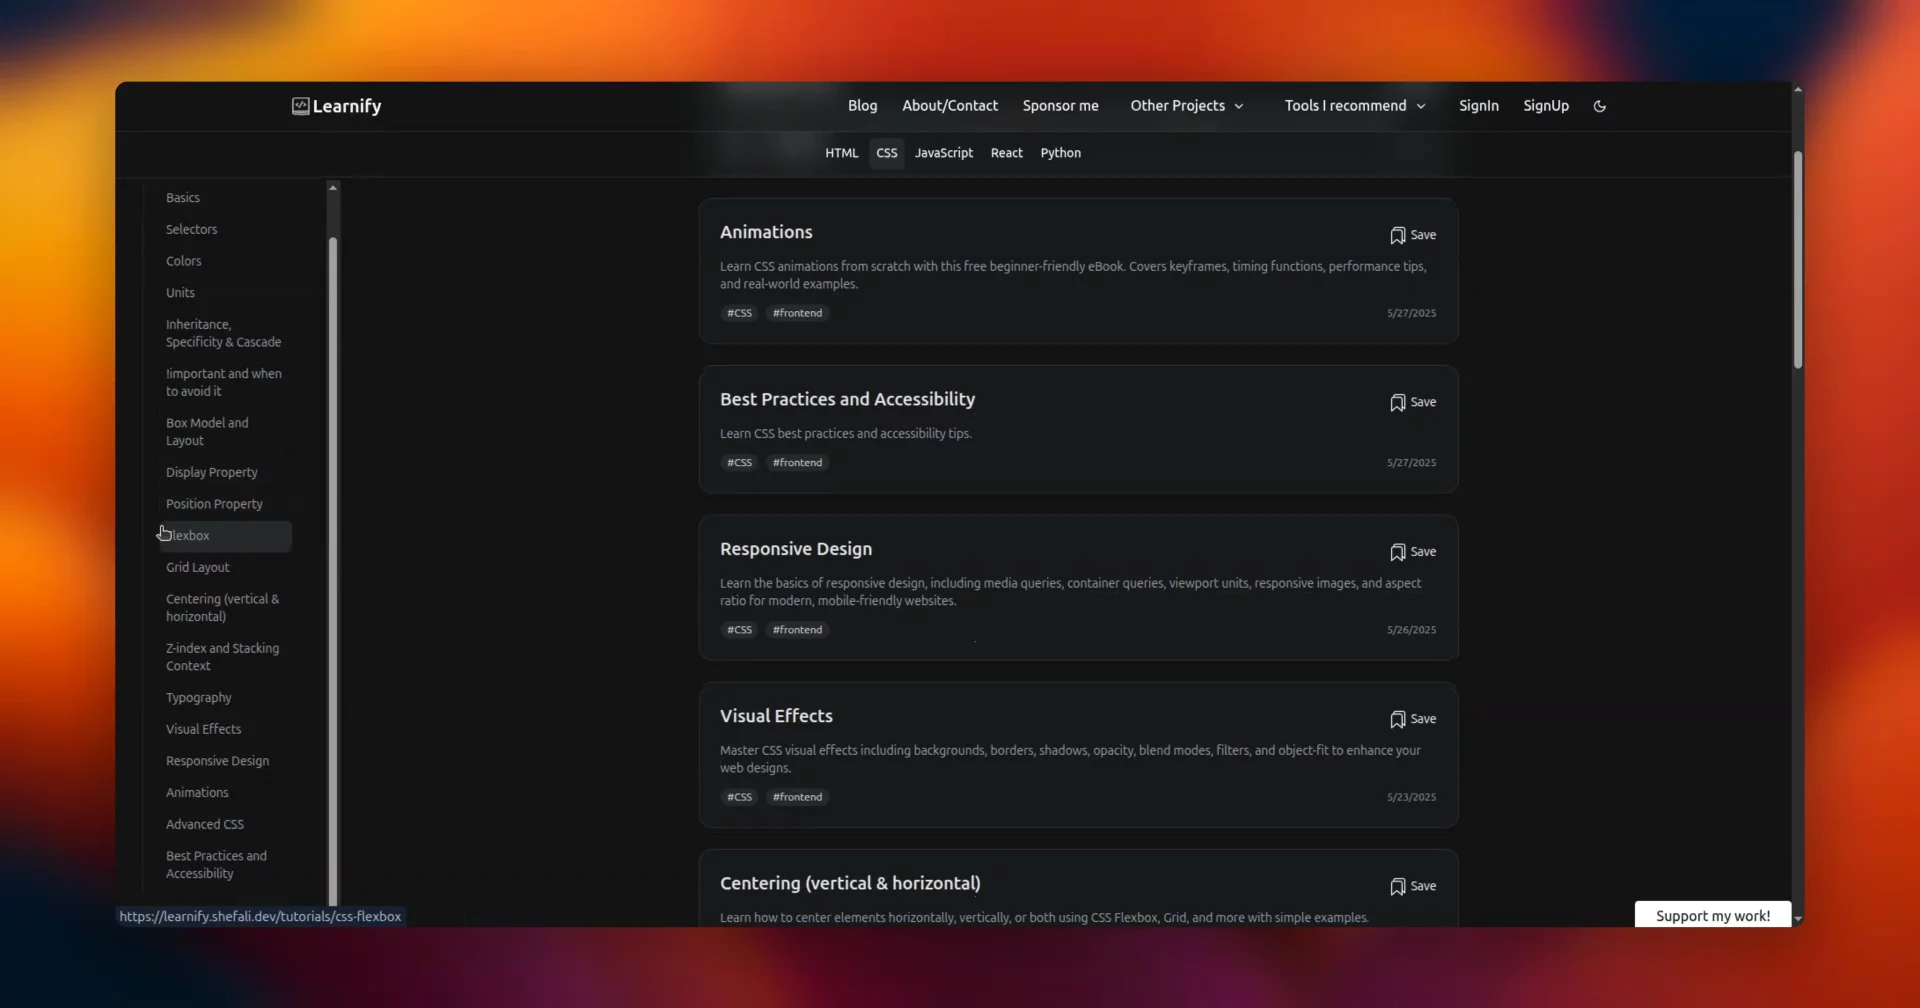Click the SignUp link
The image size is (1920, 1008).
[1545, 106]
